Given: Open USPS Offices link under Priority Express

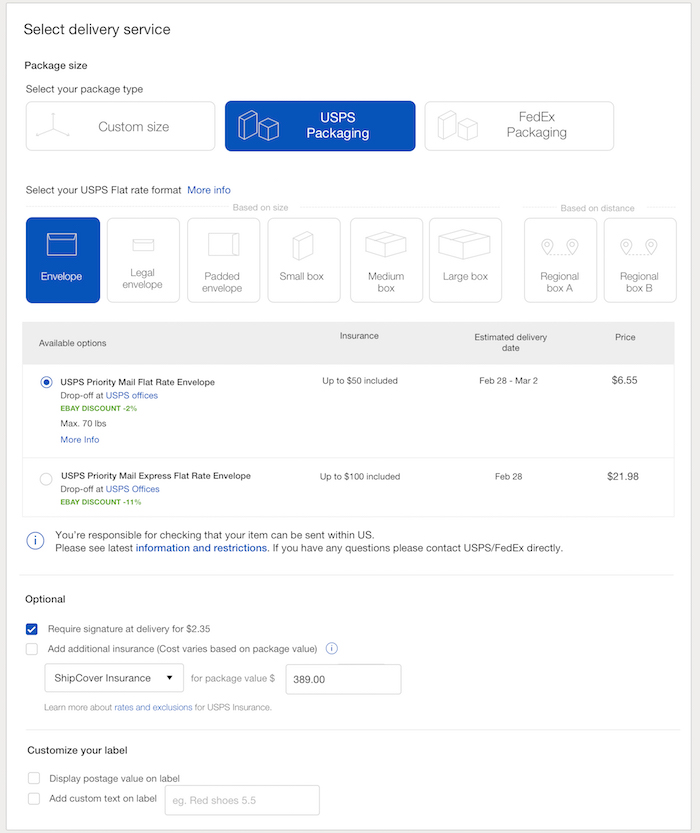Looking at the screenshot, I should click(x=132, y=489).
